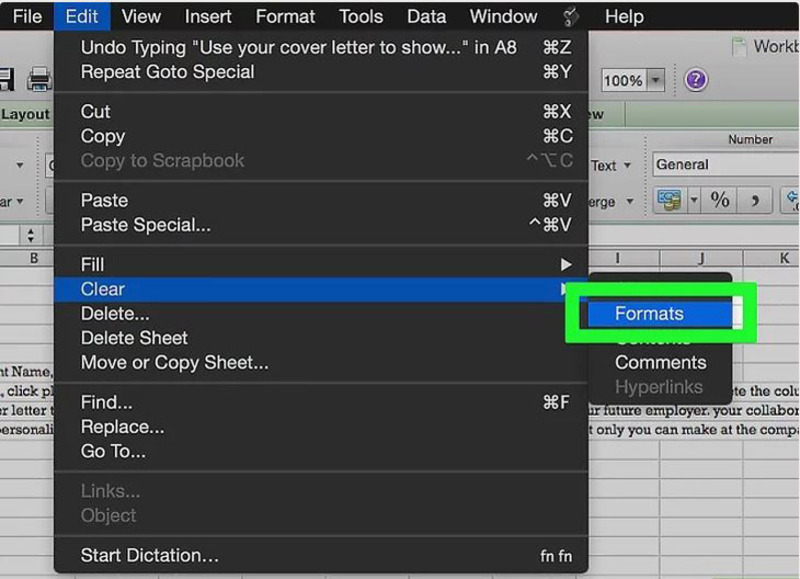Click the Print icon in the toolbar

[39, 80]
